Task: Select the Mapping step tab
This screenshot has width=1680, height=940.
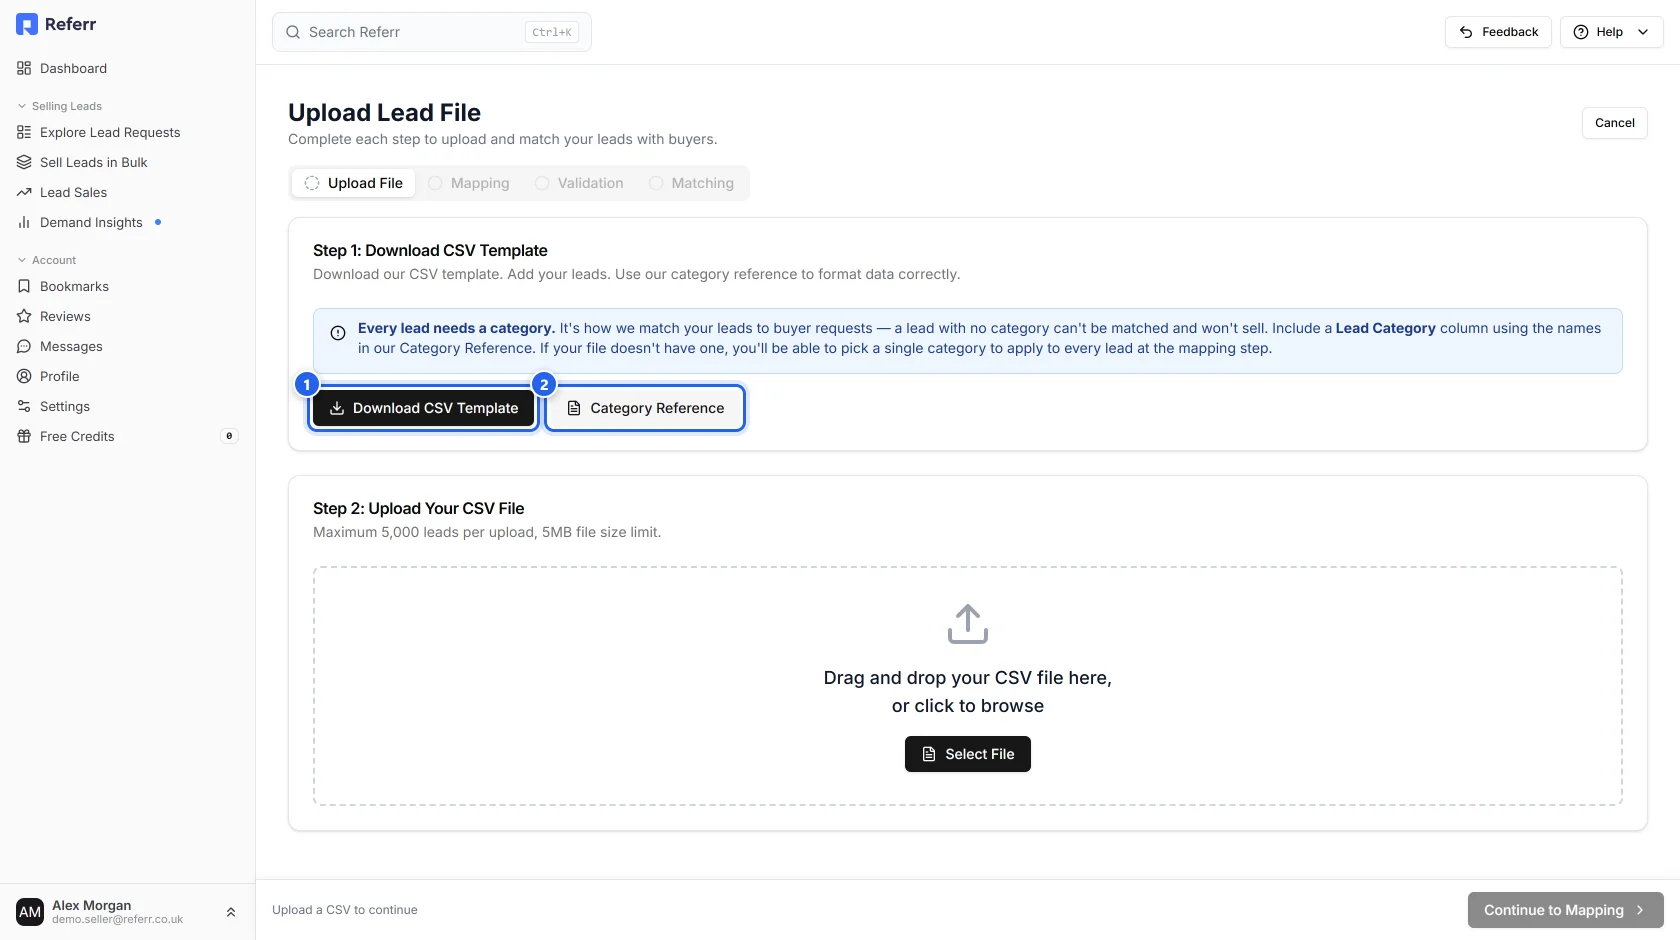Action: click(x=469, y=183)
